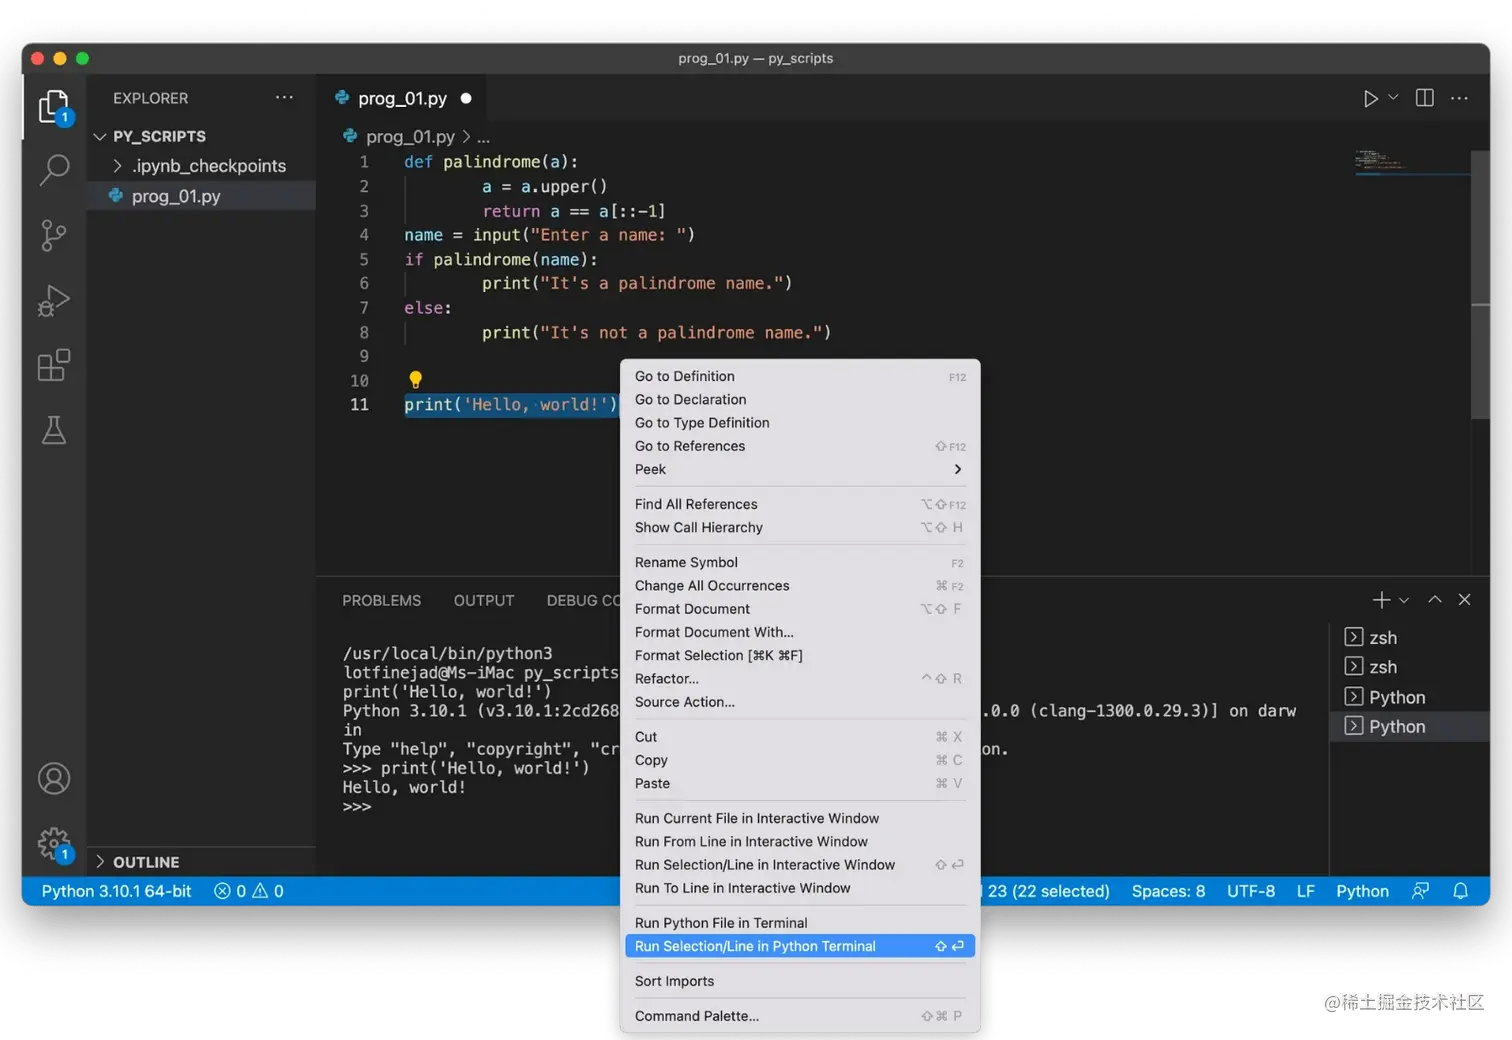The image size is (1512, 1040).
Task: Choose Rename Symbol
Action: coord(800,562)
